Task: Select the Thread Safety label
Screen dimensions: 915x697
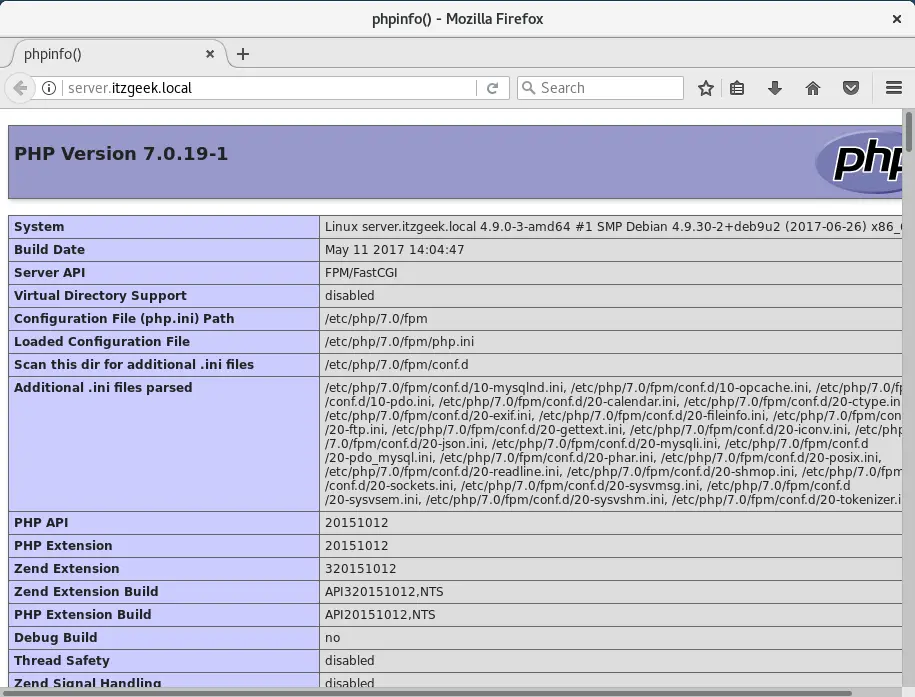Action: click(x=62, y=661)
